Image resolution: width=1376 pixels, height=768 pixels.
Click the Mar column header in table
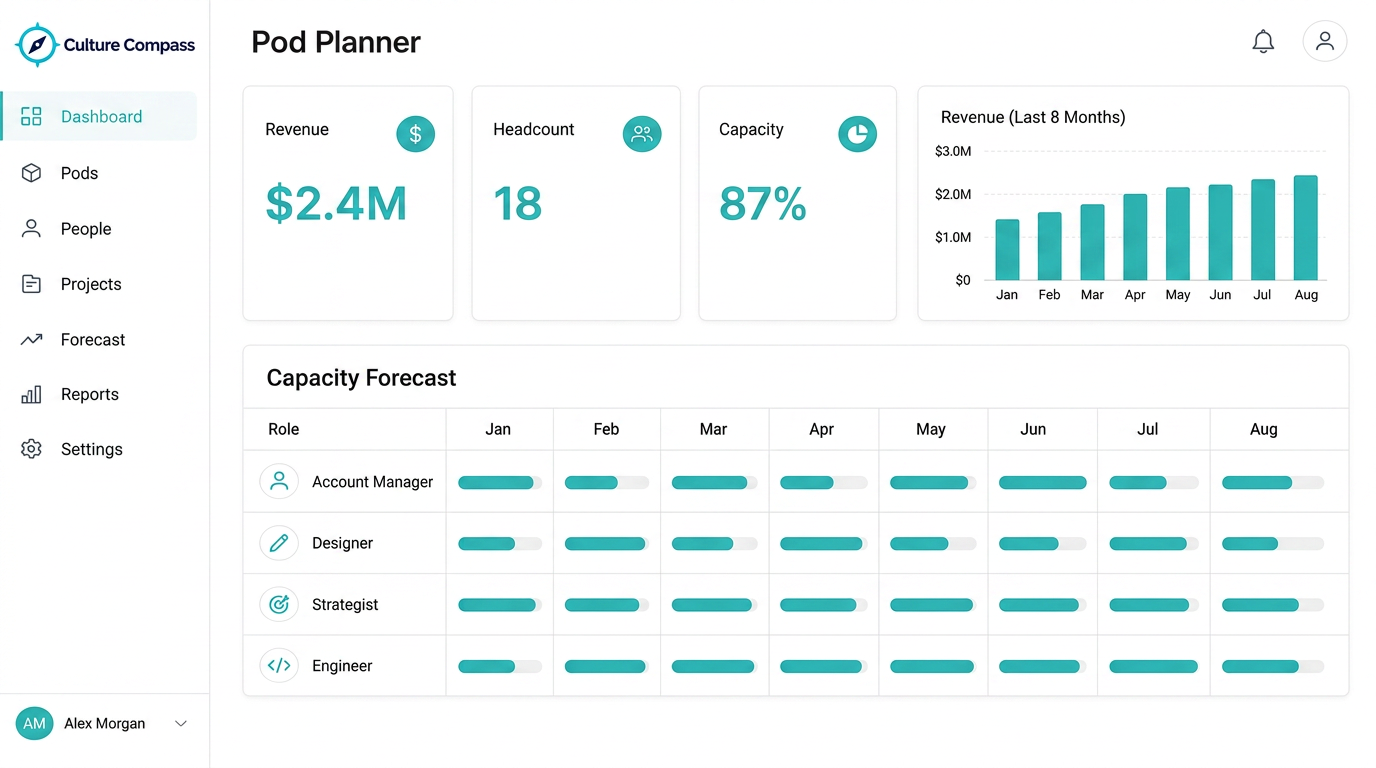tap(713, 429)
